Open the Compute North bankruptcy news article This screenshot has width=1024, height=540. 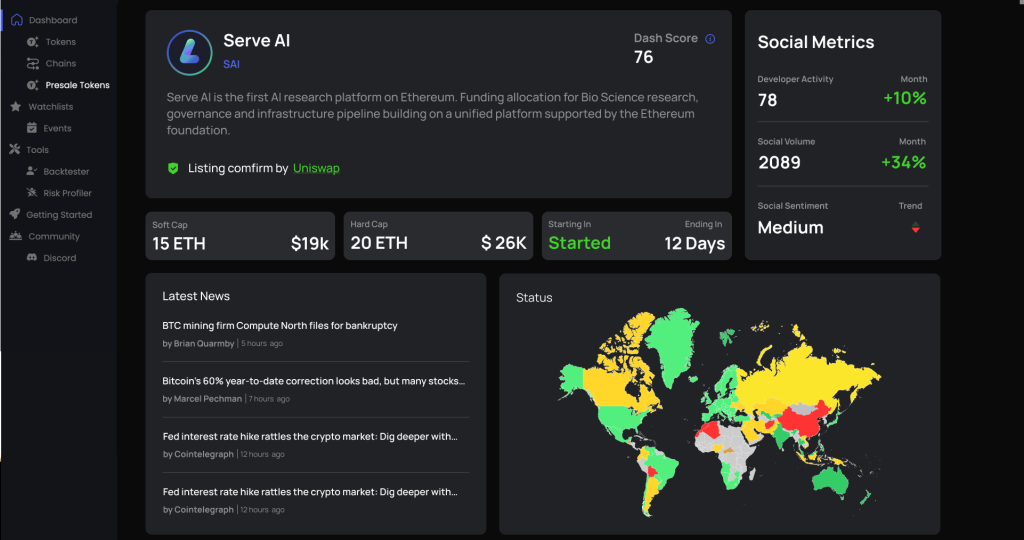tap(280, 325)
